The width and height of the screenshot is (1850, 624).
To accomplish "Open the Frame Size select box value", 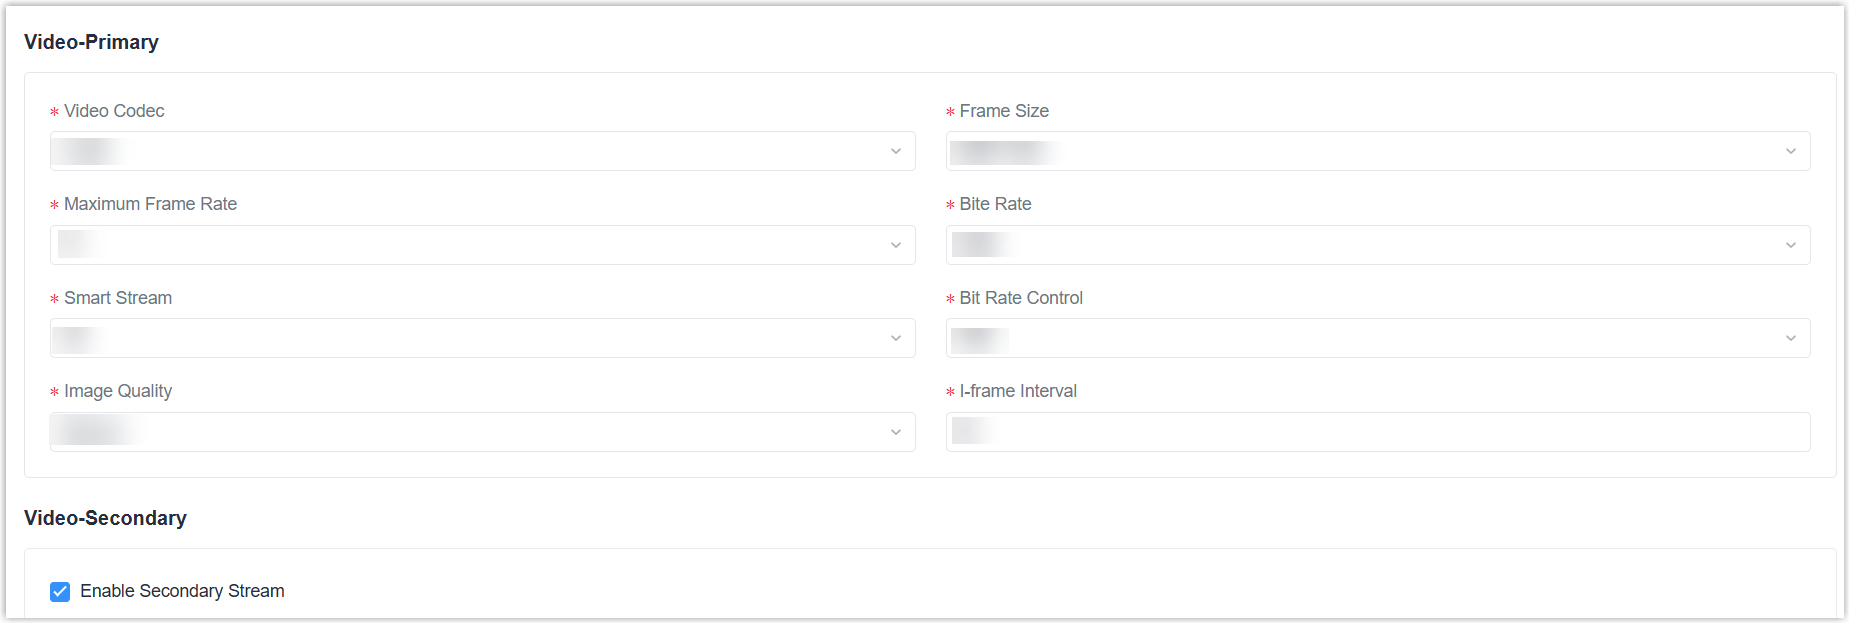I will click(x=1378, y=151).
